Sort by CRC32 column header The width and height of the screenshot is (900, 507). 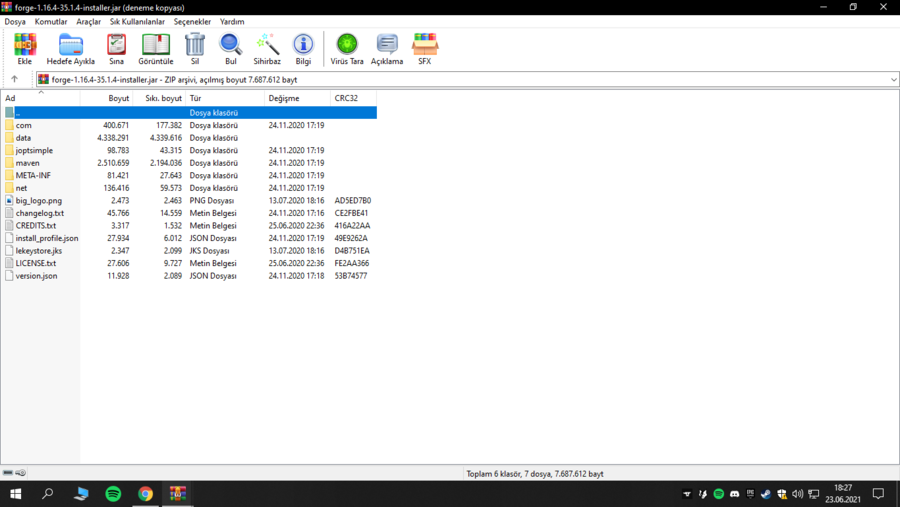354,98
